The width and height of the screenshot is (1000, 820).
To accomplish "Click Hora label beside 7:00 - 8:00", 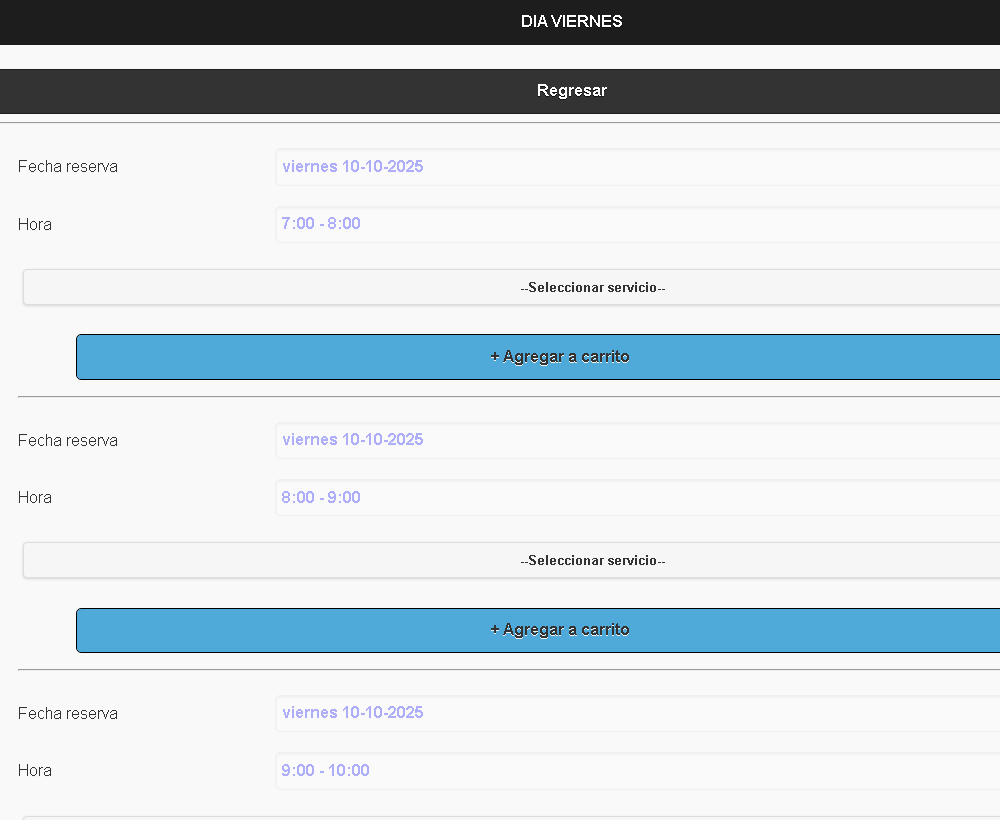I will click(35, 225).
